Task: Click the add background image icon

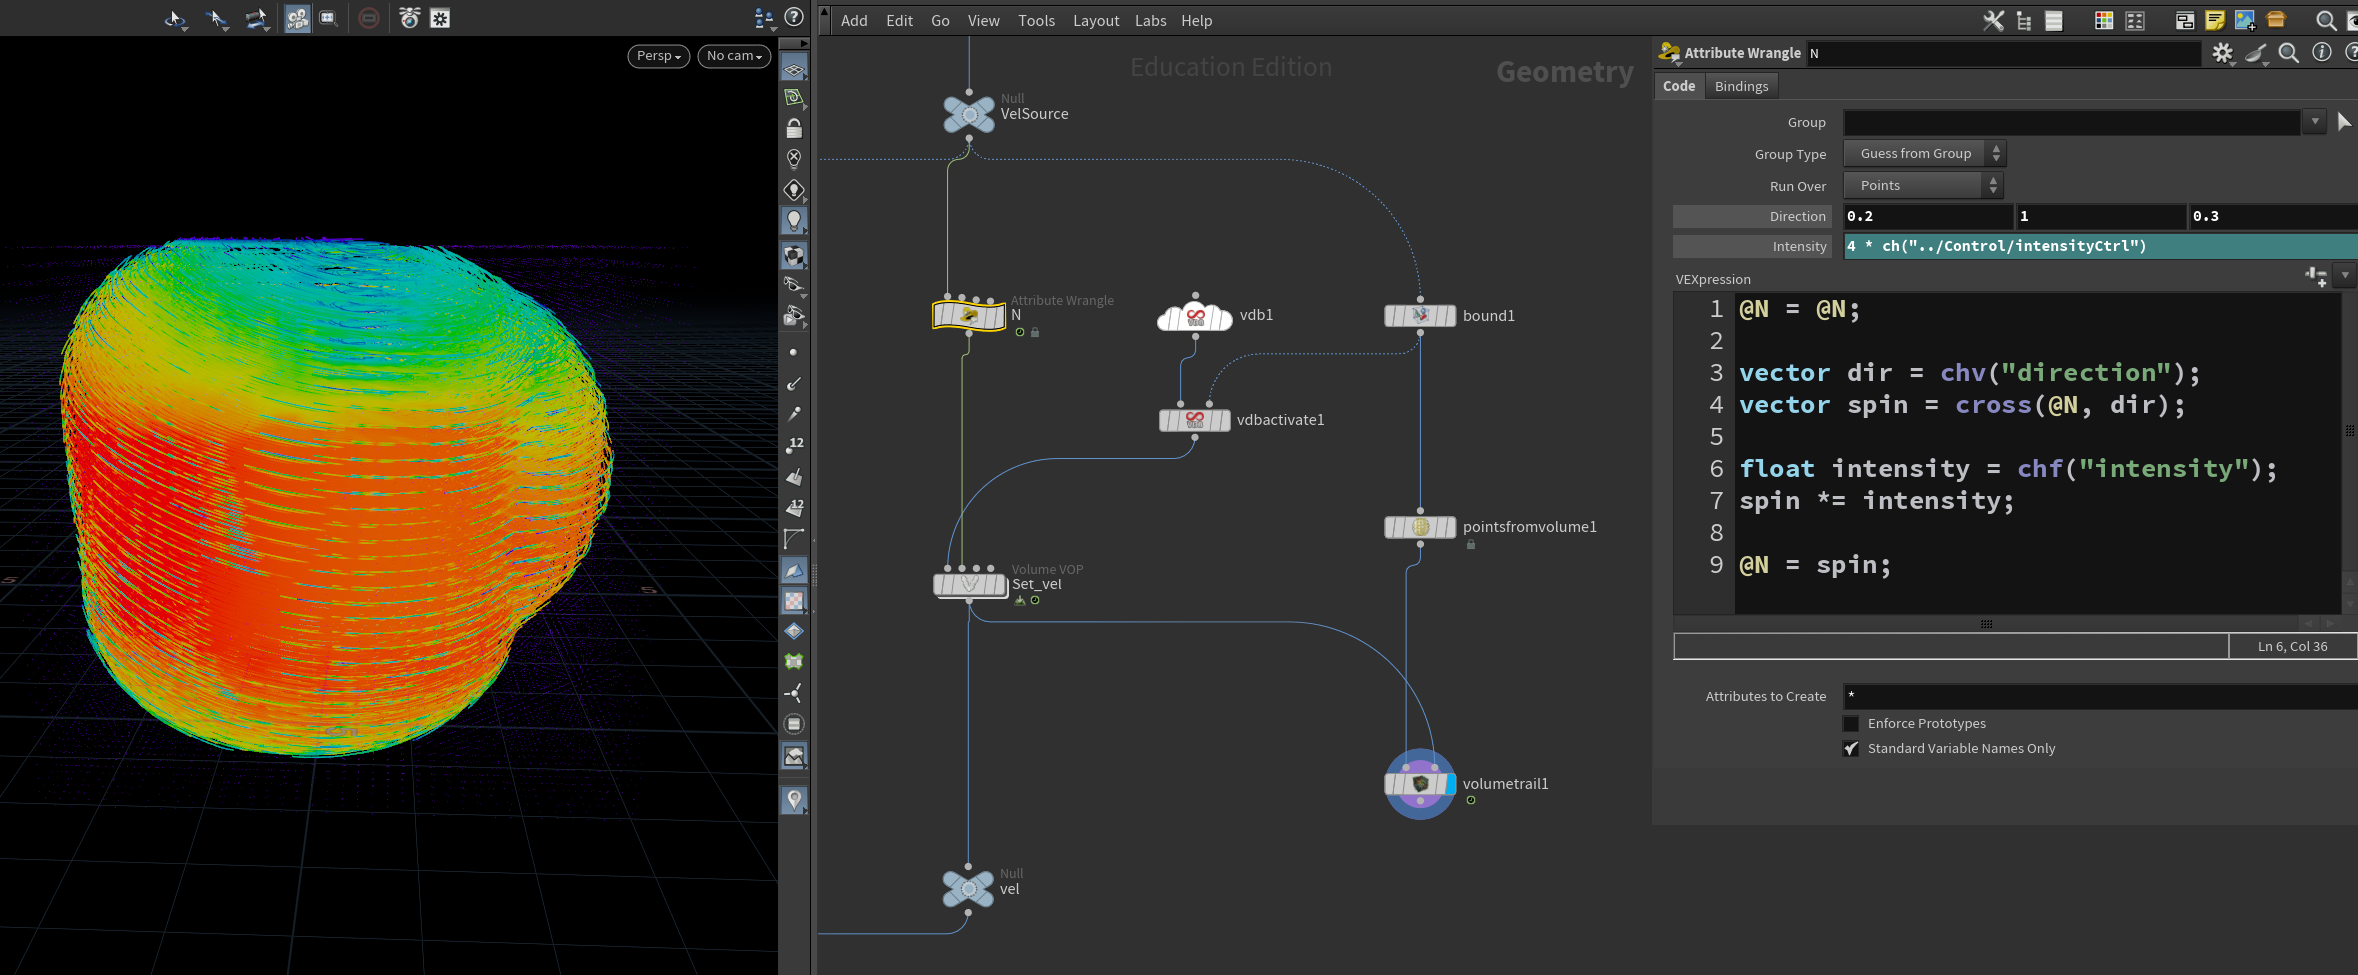Action: pos(2245,20)
